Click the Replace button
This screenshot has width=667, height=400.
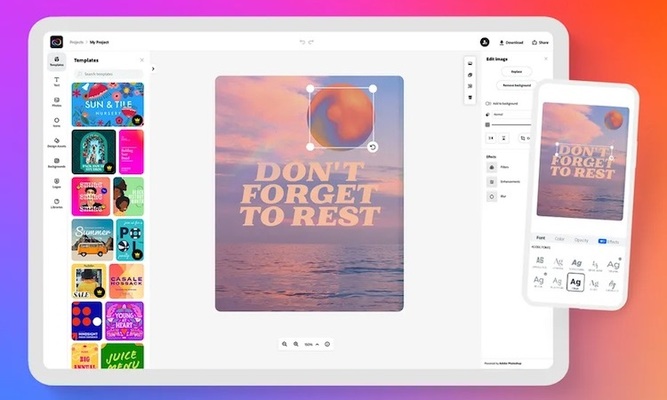[516, 71]
